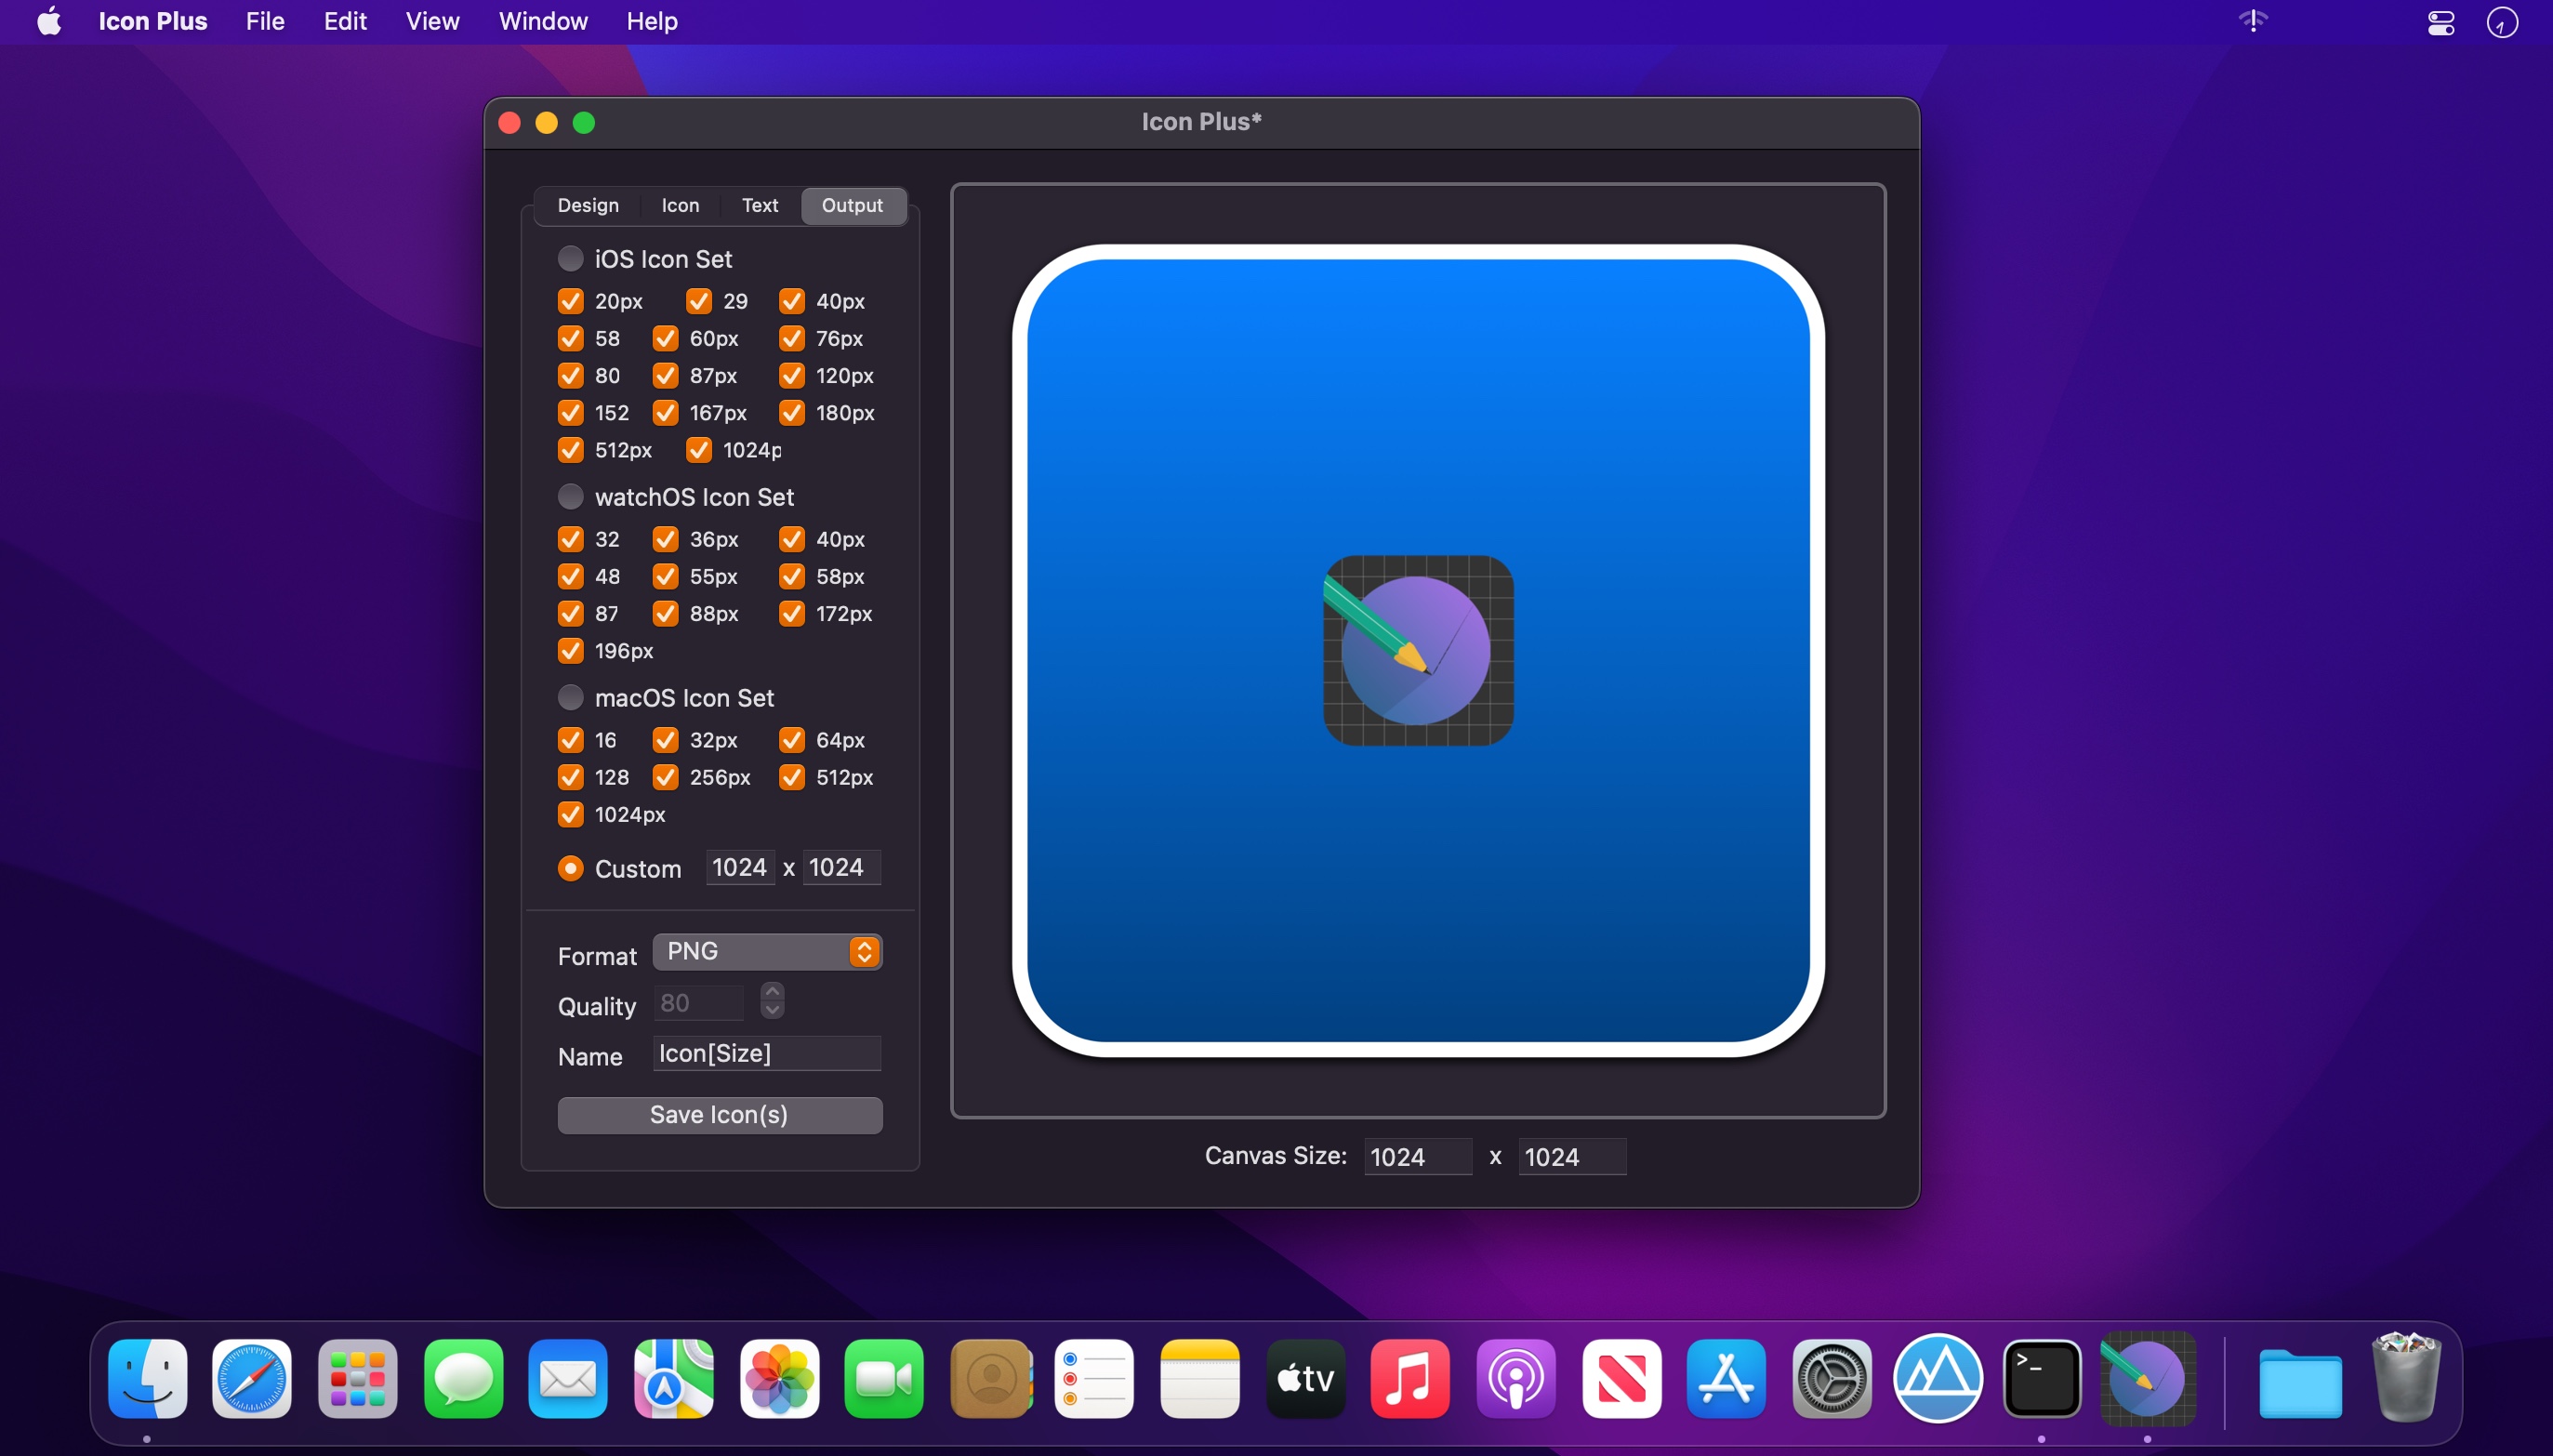Open System Preferences dock icon

[1831, 1379]
